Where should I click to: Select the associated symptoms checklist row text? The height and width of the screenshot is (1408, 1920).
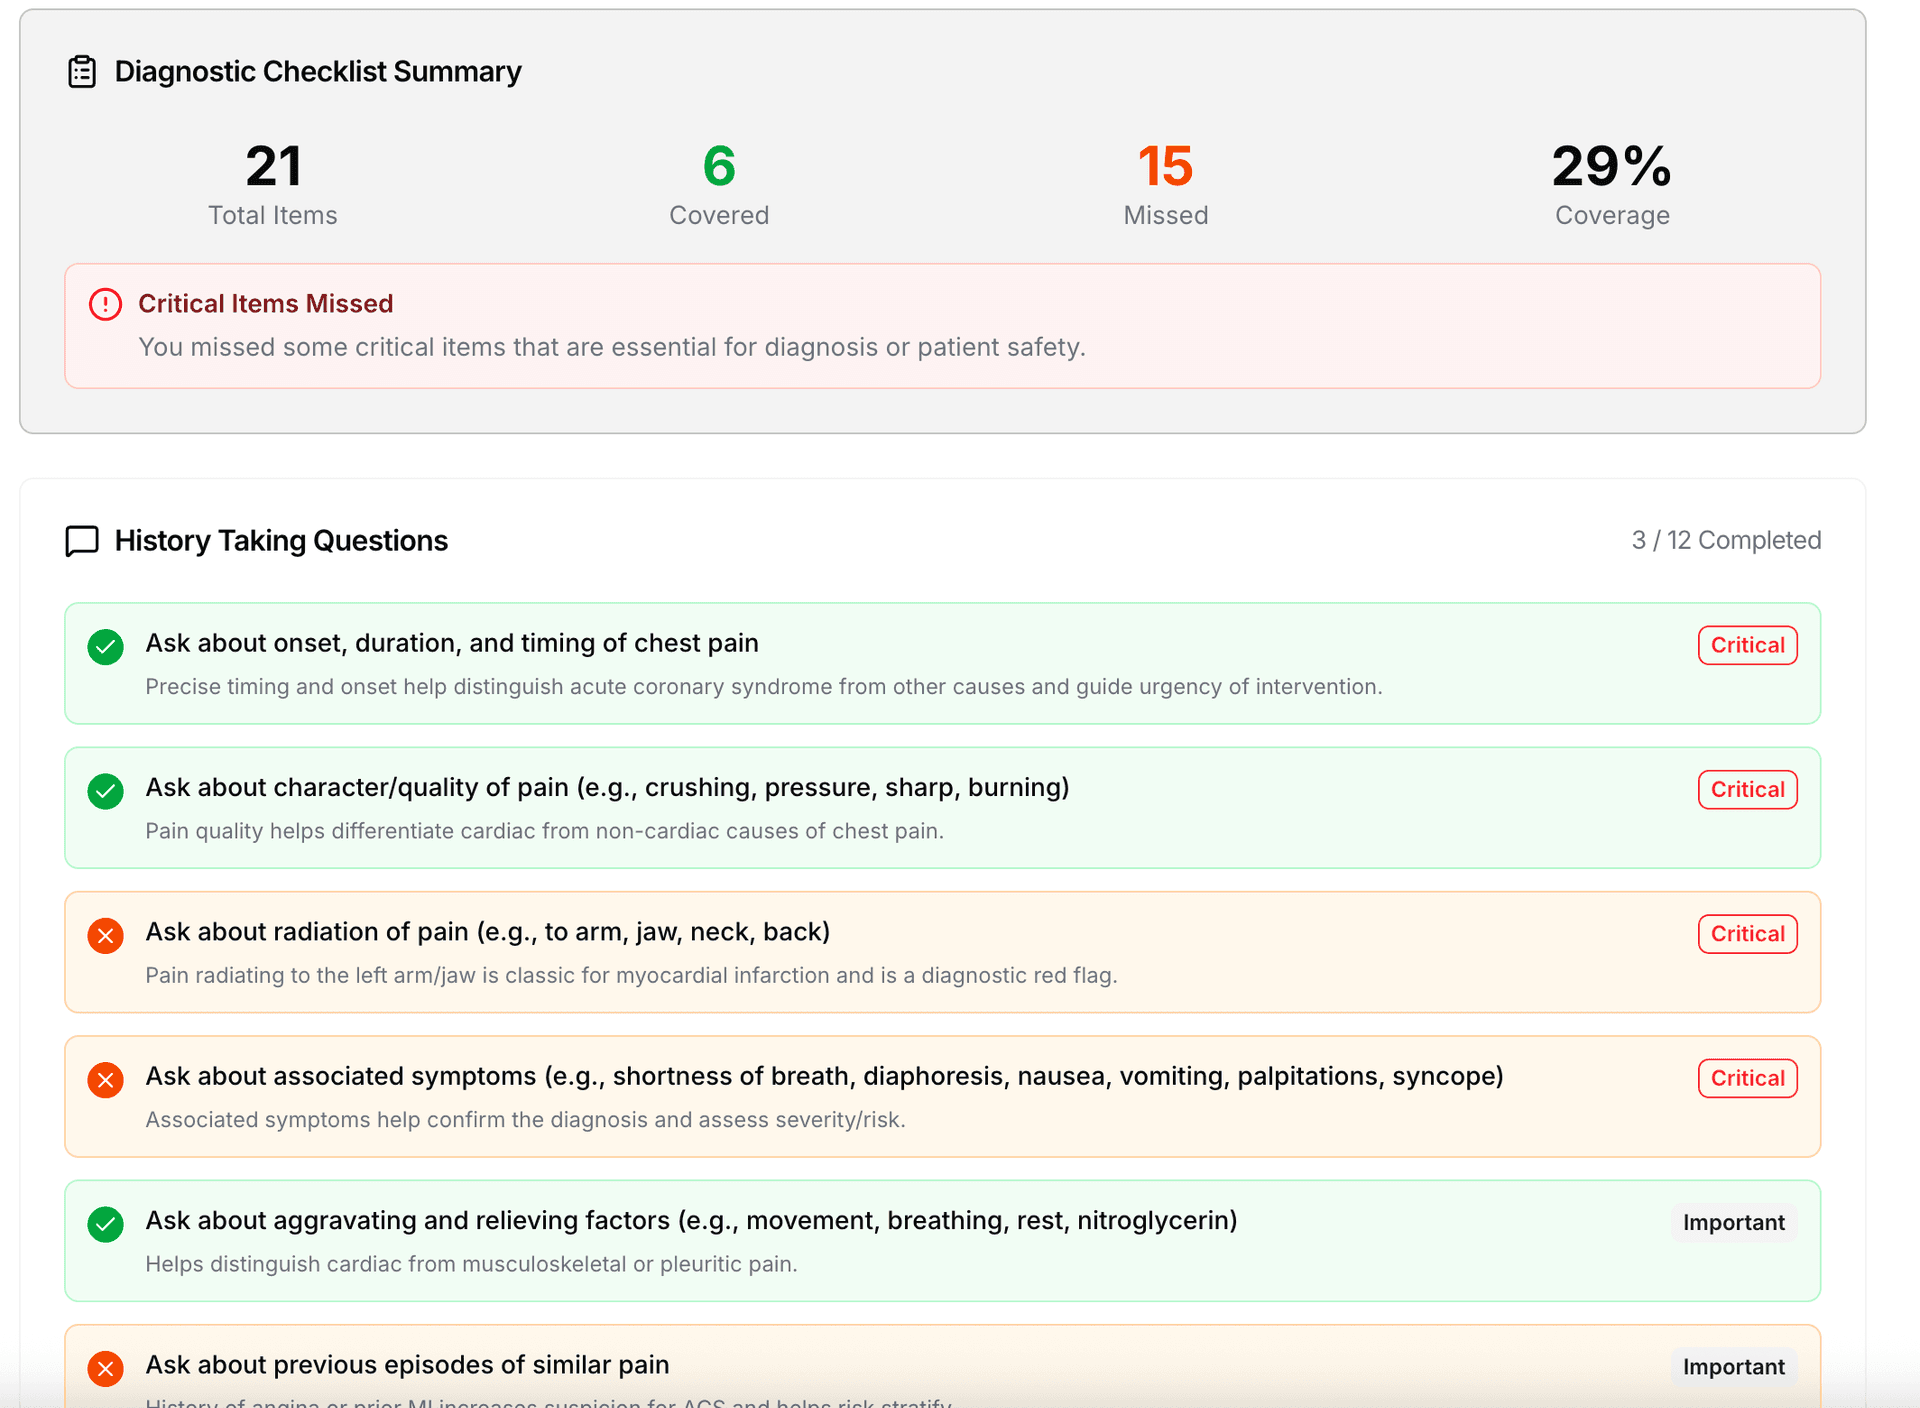(x=823, y=1077)
